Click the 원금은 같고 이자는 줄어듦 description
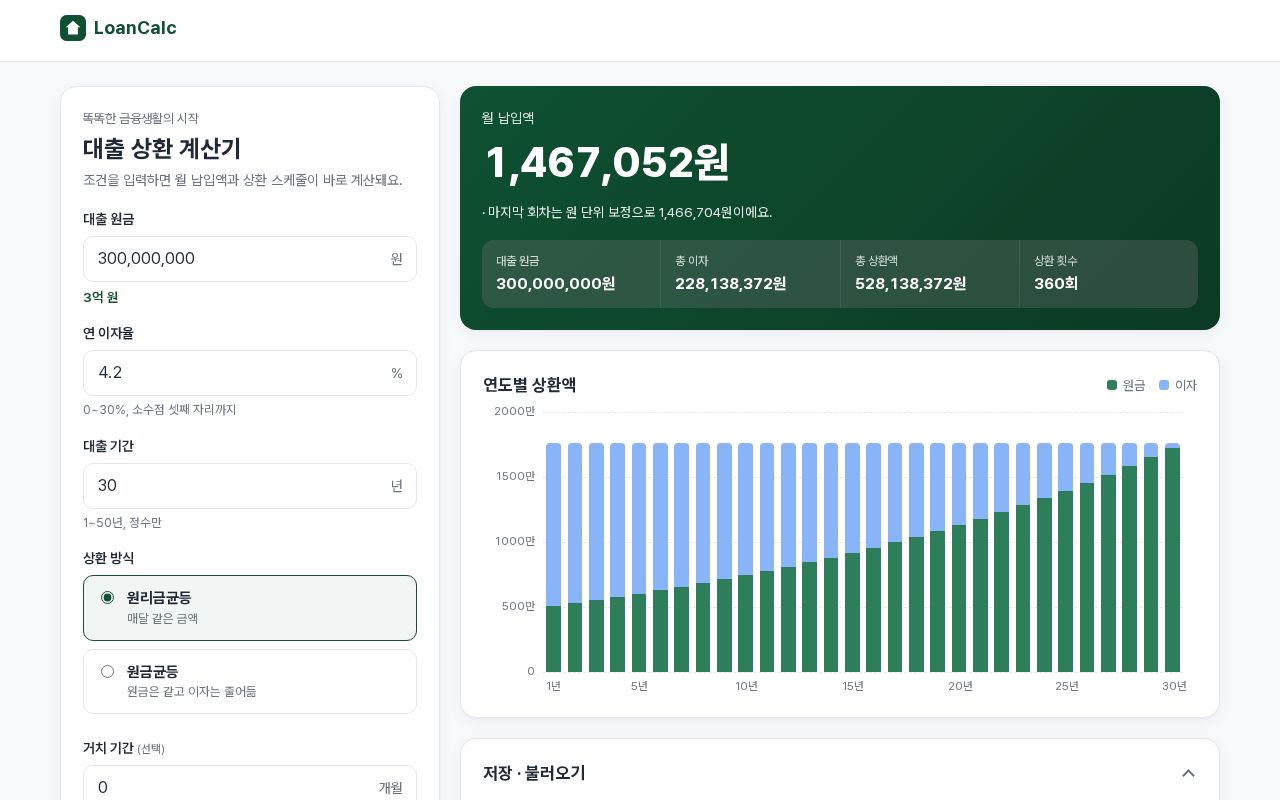The image size is (1280, 800). point(192,692)
